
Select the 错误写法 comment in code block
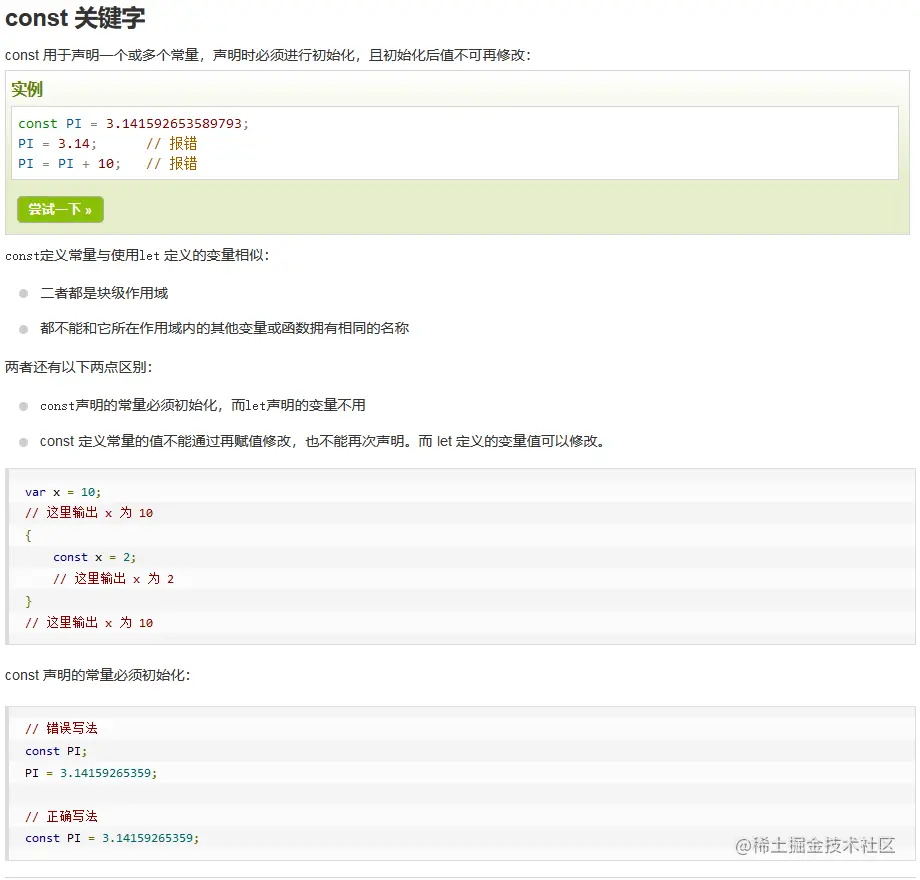[65, 728]
